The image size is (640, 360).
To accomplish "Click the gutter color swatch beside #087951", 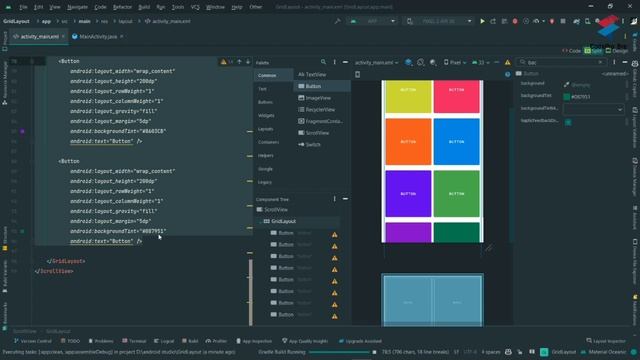I will click(22, 231).
